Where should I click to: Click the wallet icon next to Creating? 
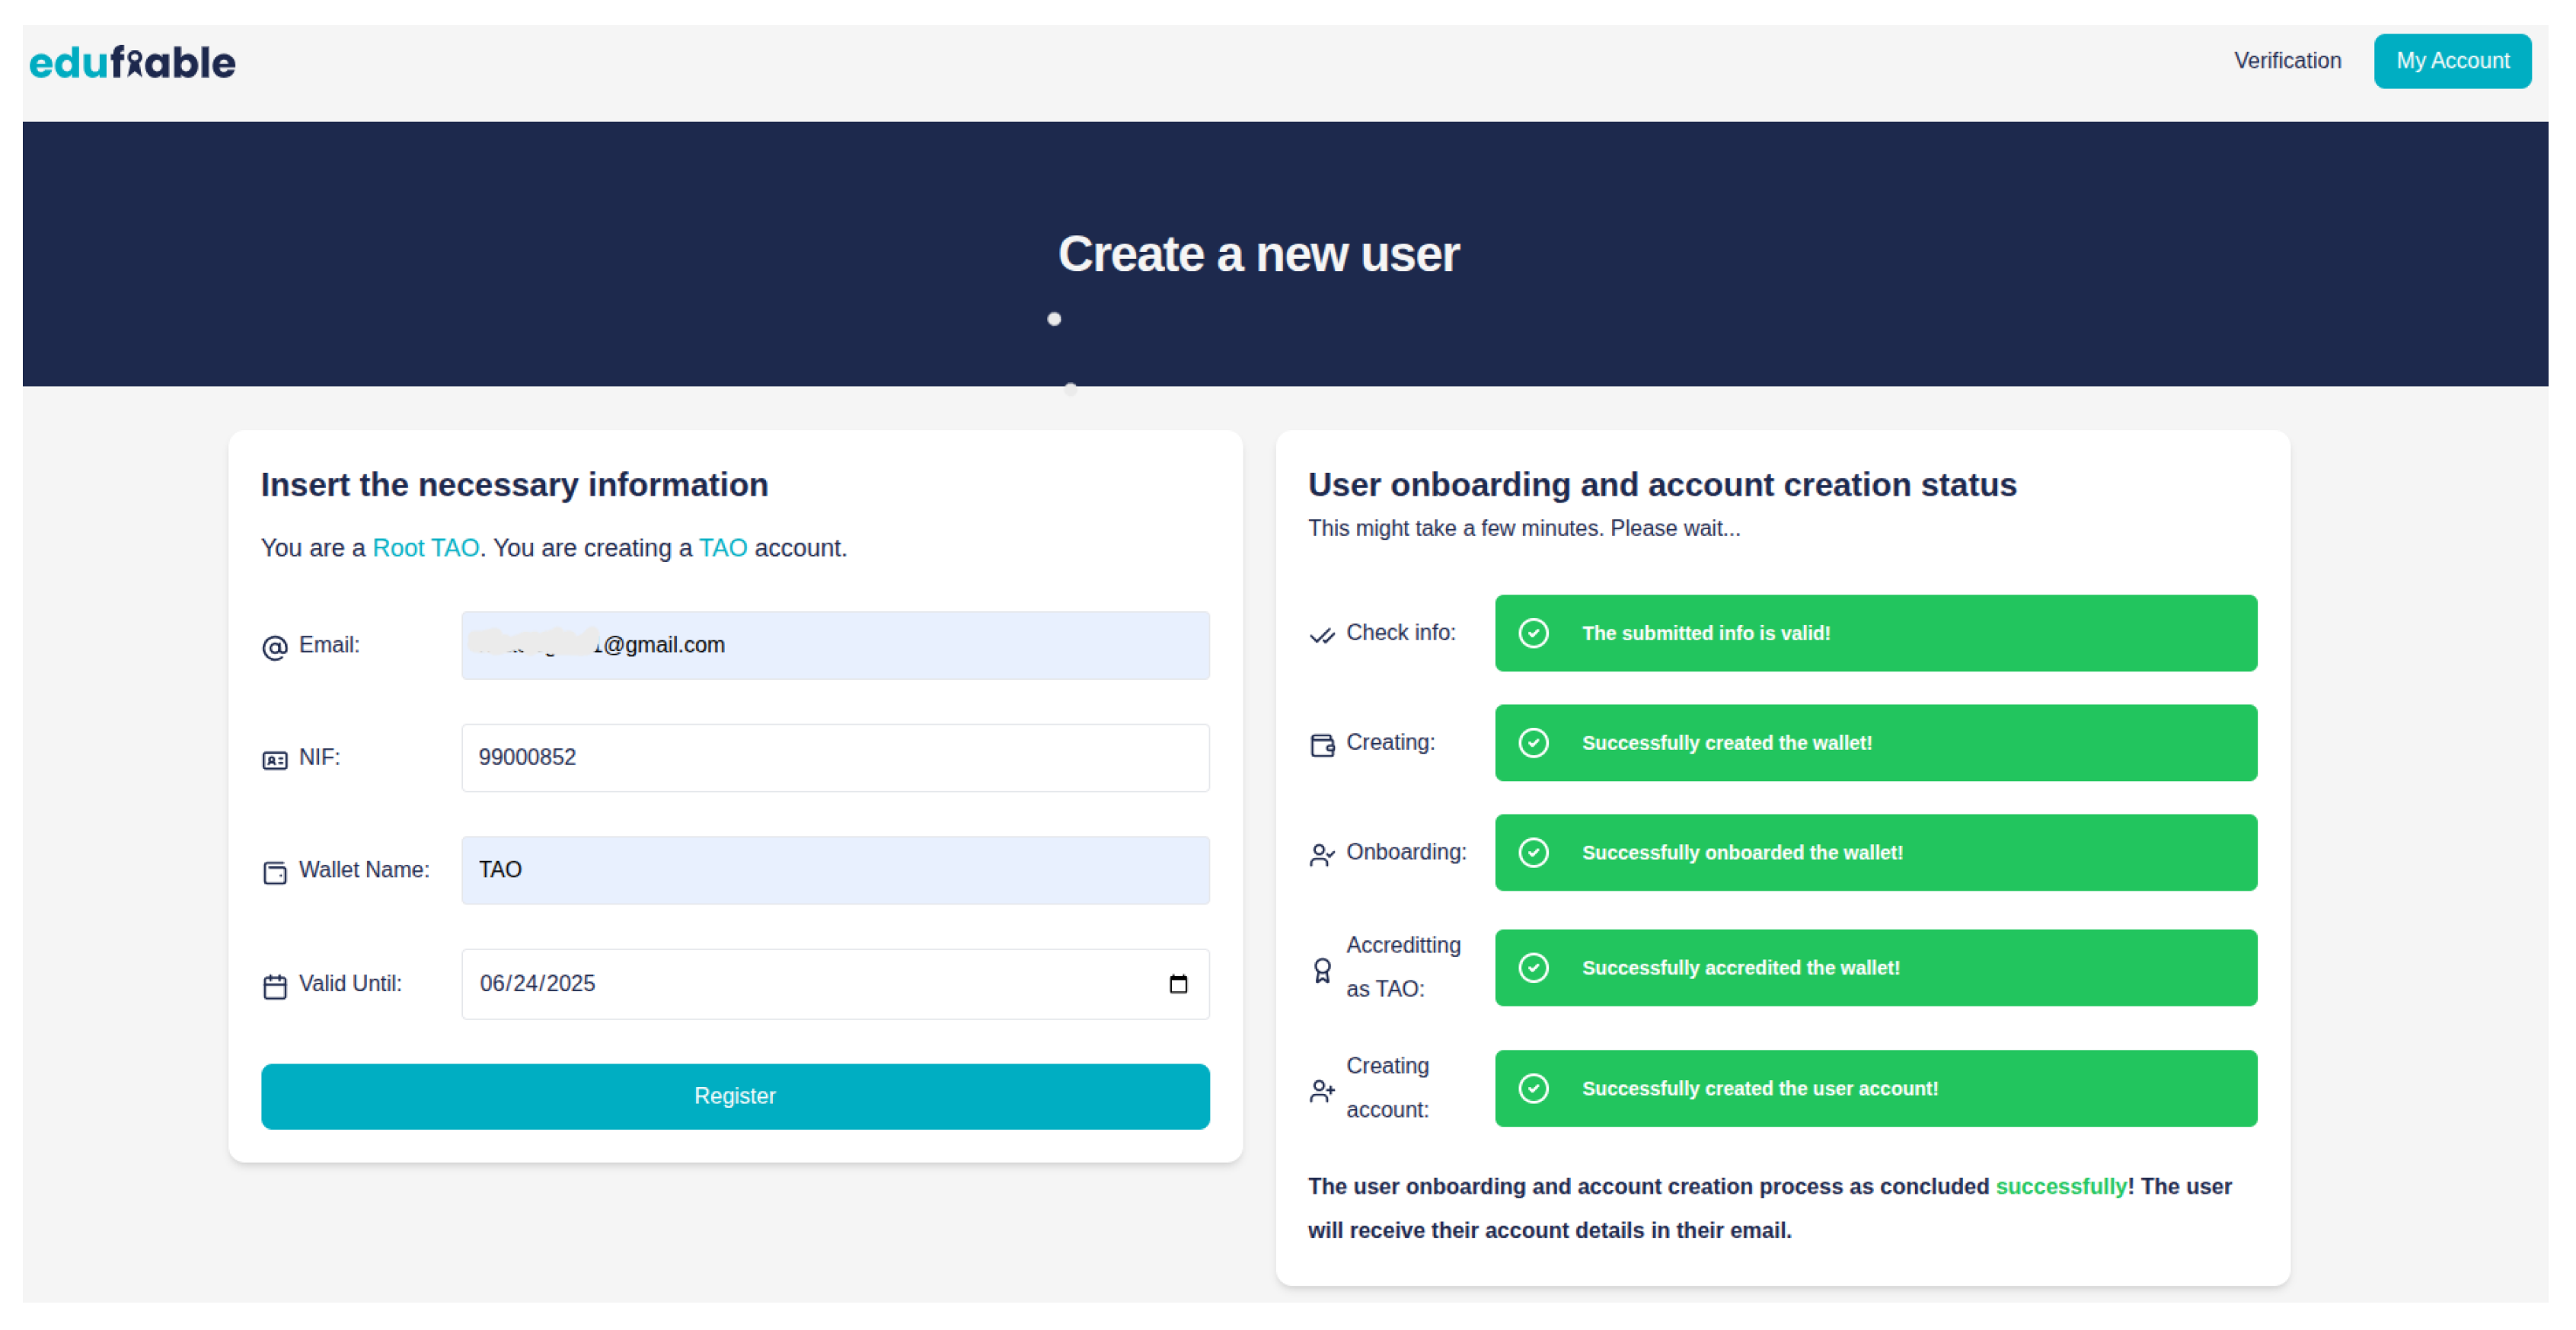[x=1321, y=745]
